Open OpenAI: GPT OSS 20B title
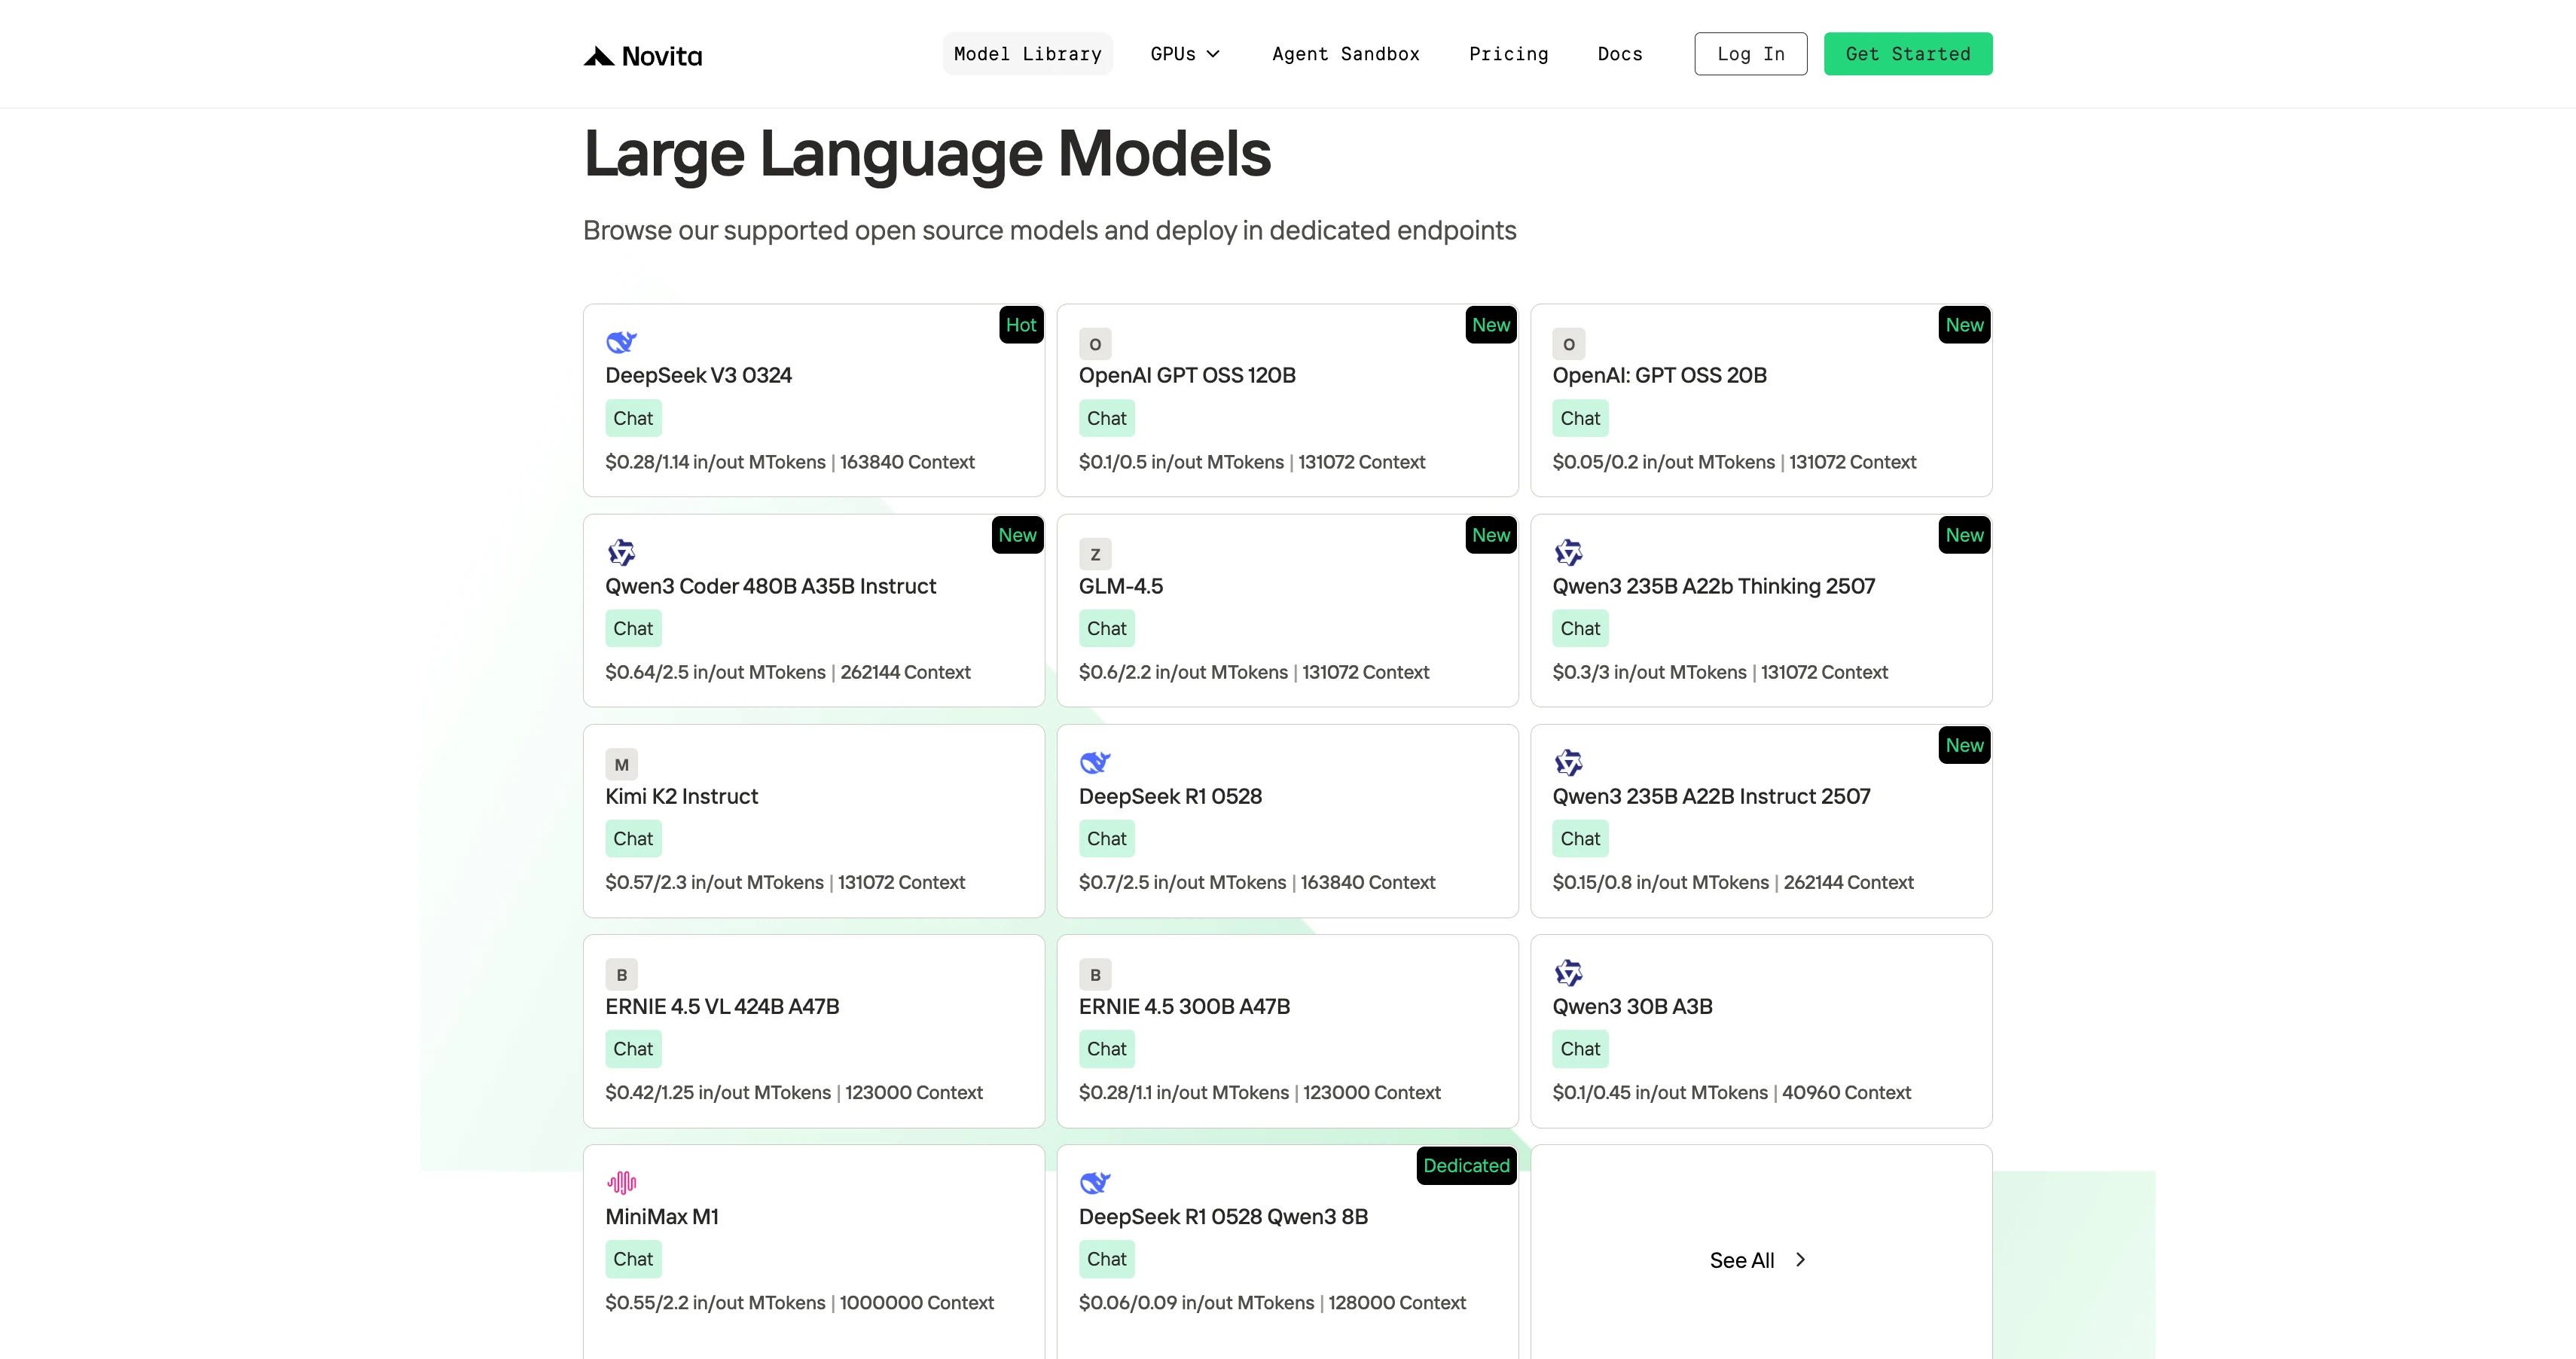This screenshot has height=1359, width=2576. pyautogui.click(x=1659, y=376)
